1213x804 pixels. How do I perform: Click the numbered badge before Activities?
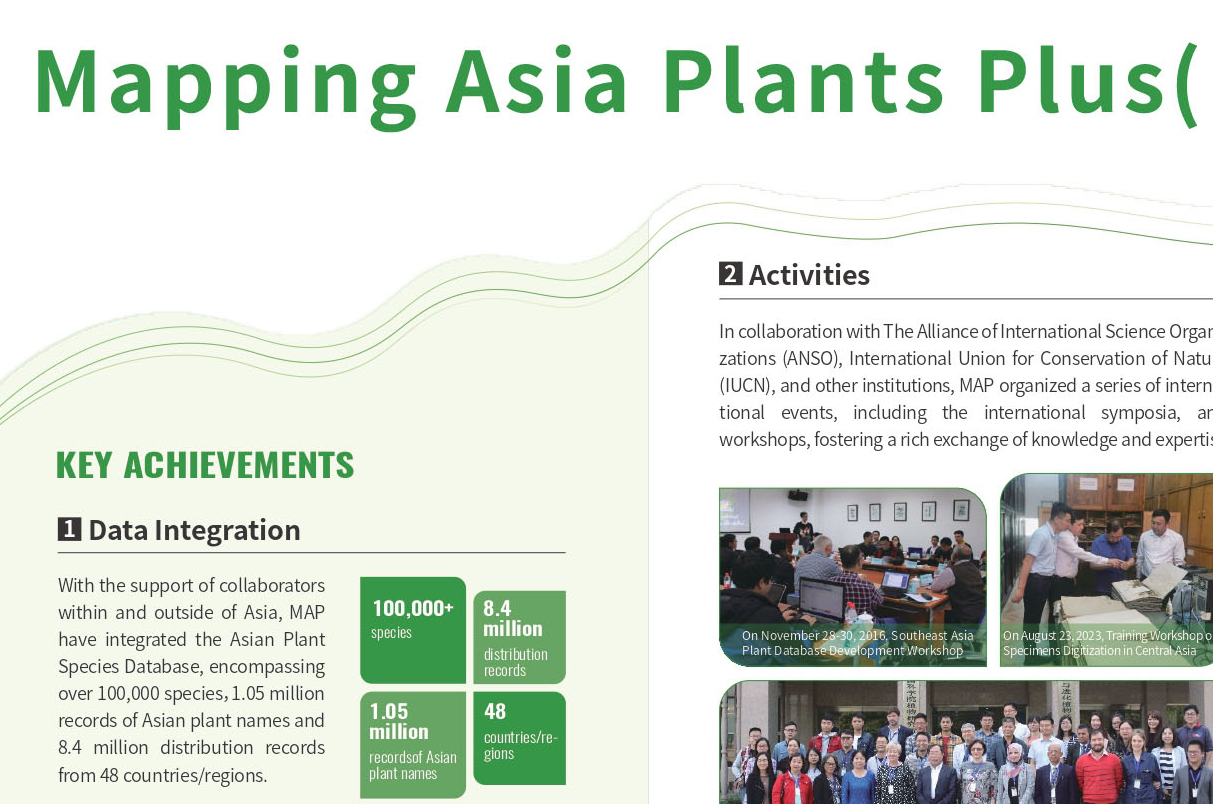[x=730, y=274]
